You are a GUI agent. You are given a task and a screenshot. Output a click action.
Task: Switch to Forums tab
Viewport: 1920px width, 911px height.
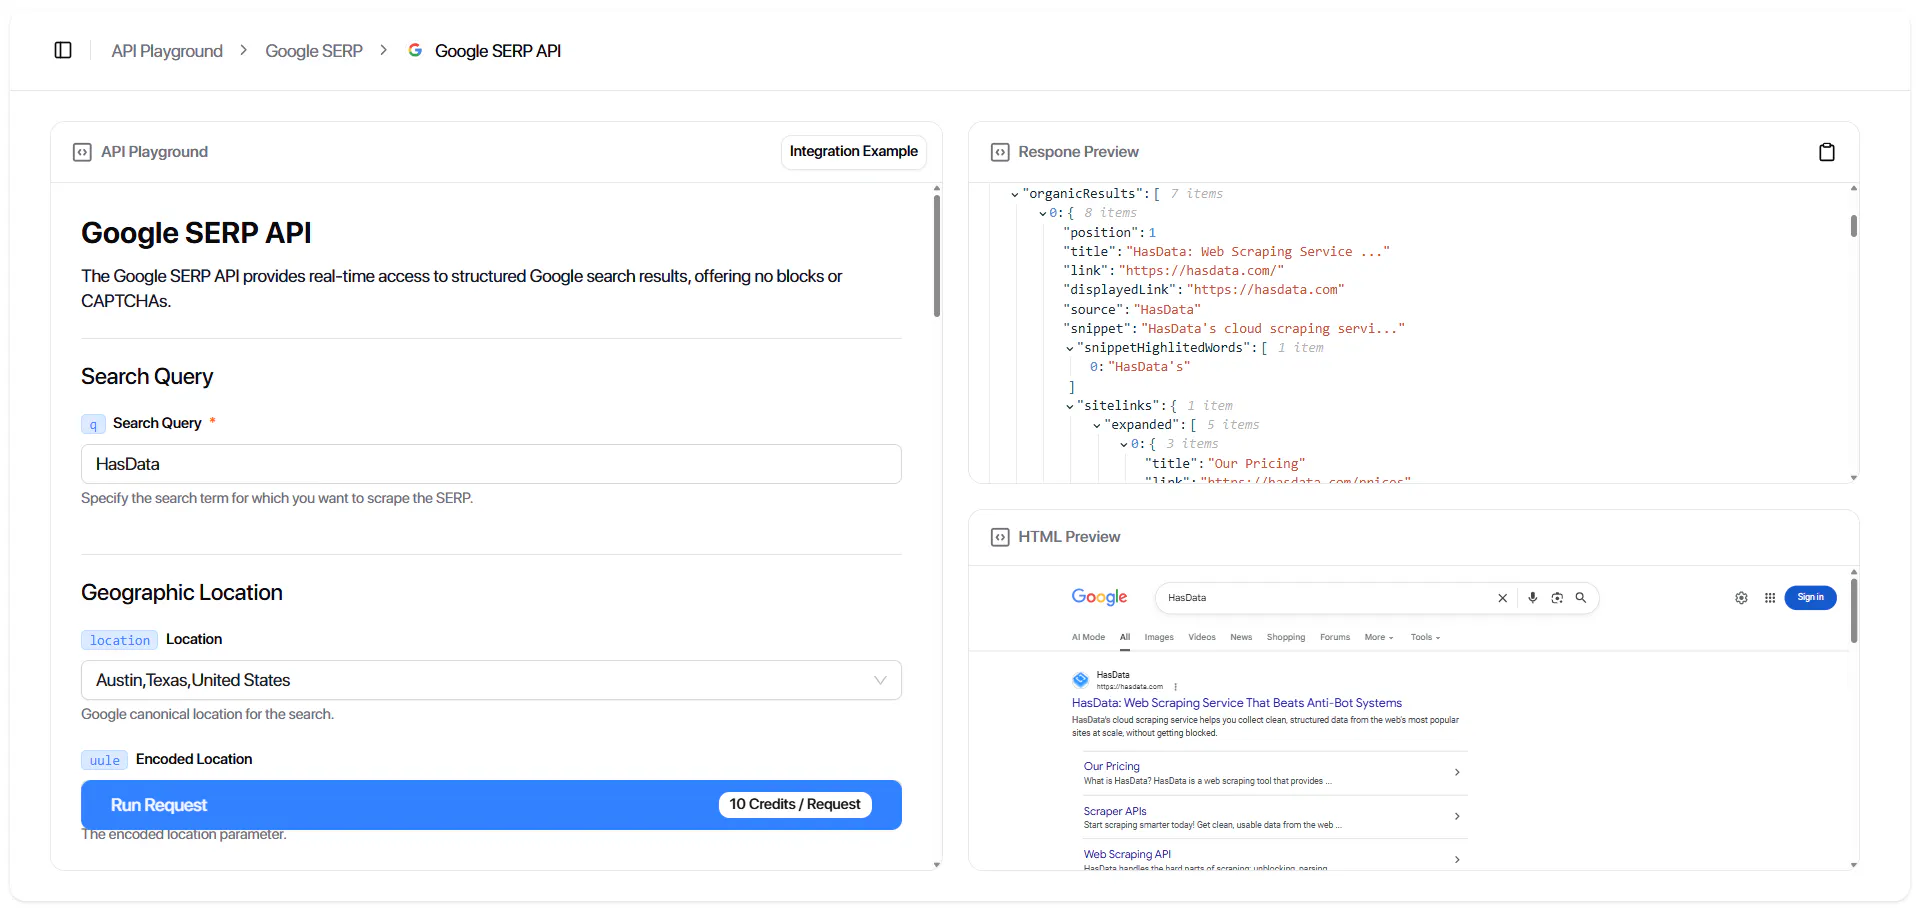click(x=1335, y=637)
